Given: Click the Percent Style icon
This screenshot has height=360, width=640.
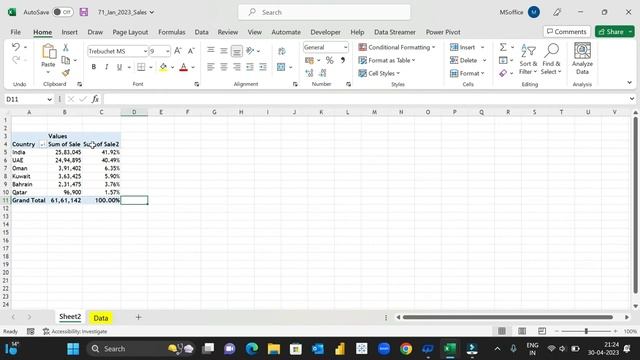Looking at the screenshot, I should pos(329,60).
